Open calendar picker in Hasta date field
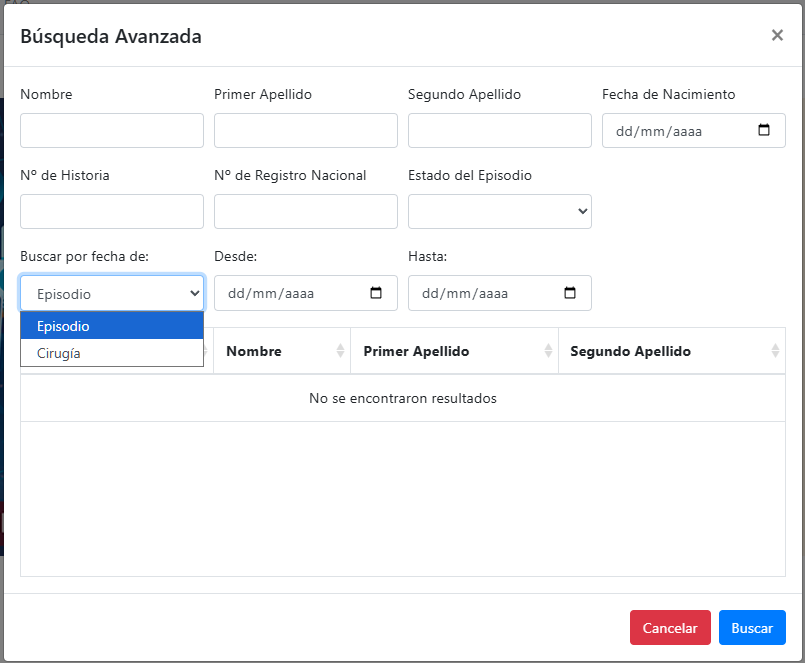This screenshot has width=805, height=663. pyautogui.click(x=570, y=293)
